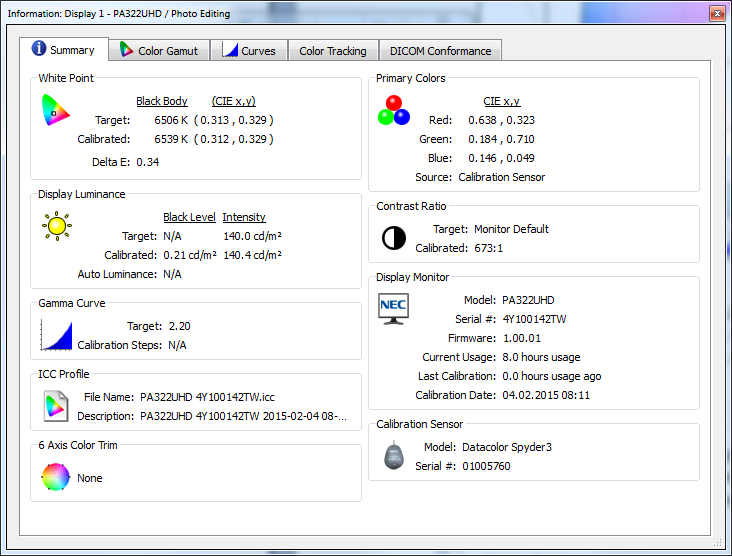Viewport: 732px width, 556px height.
Task: Click the blue Gamma Curve graph icon
Action: 57,334
